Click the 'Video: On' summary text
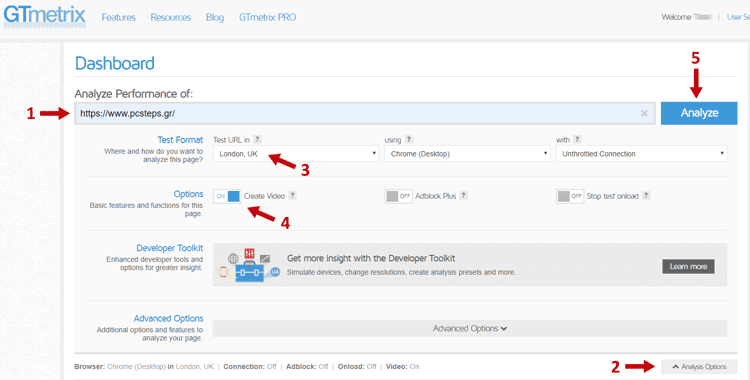This screenshot has width=750, height=380. 402,367
